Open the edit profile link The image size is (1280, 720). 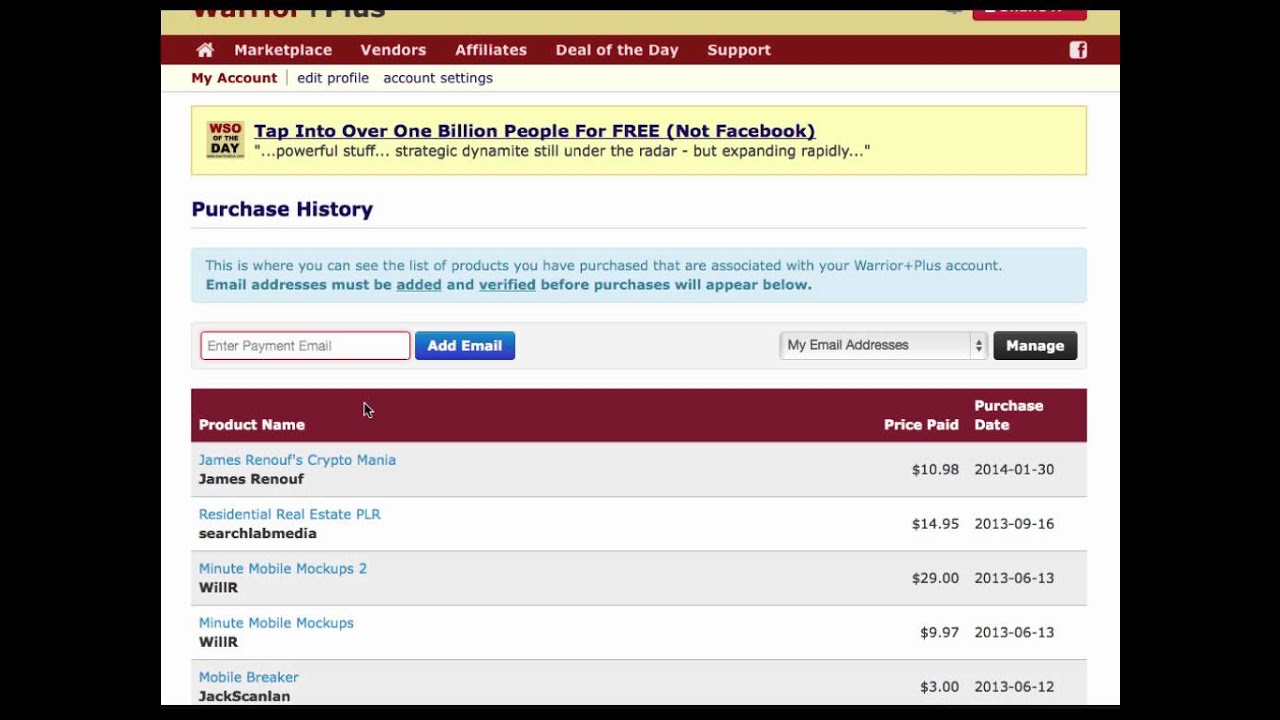click(x=333, y=78)
